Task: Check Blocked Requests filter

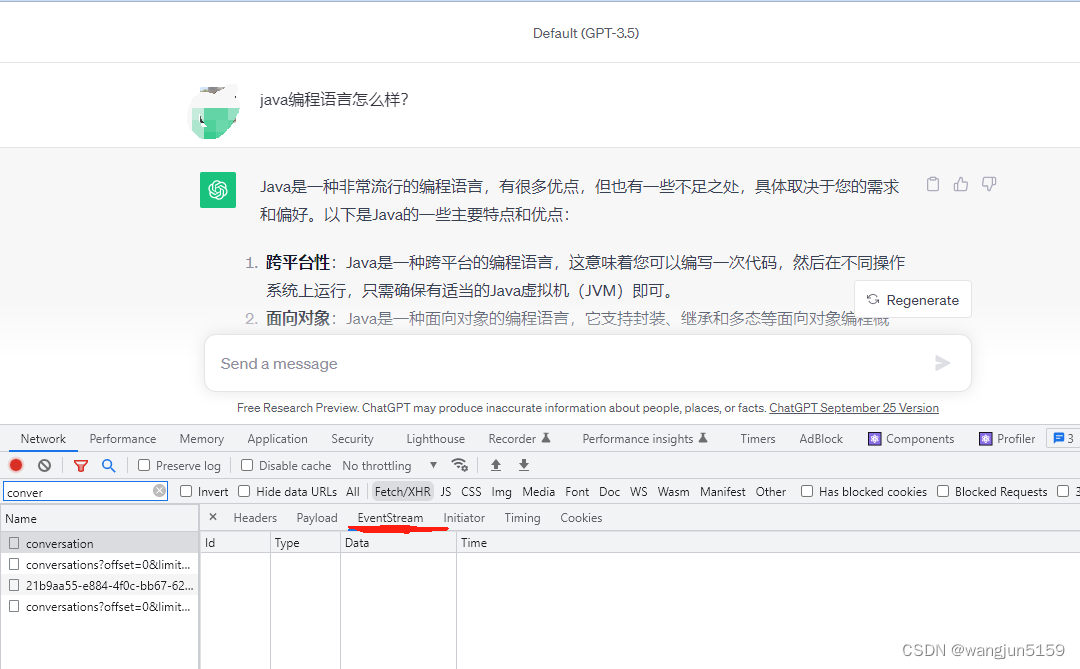Action: point(943,491)
